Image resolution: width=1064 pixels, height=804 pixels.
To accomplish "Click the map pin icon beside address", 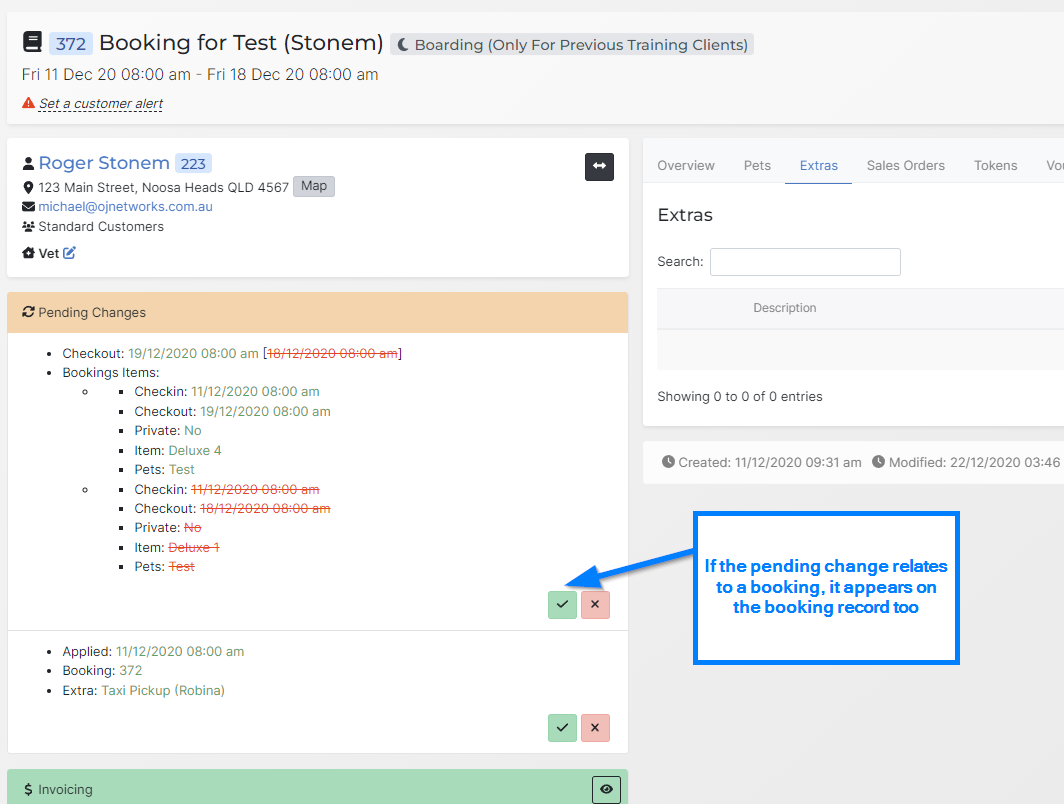I will pyautogui.click(x=28, y=187).
